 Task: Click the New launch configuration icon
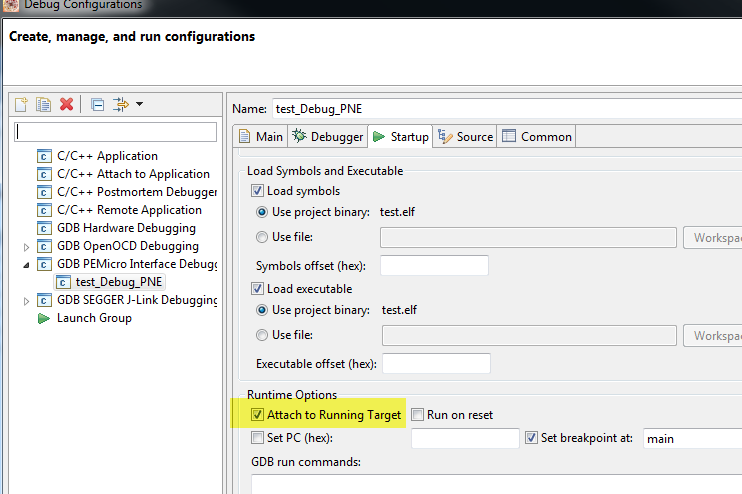tap(21, 104)
